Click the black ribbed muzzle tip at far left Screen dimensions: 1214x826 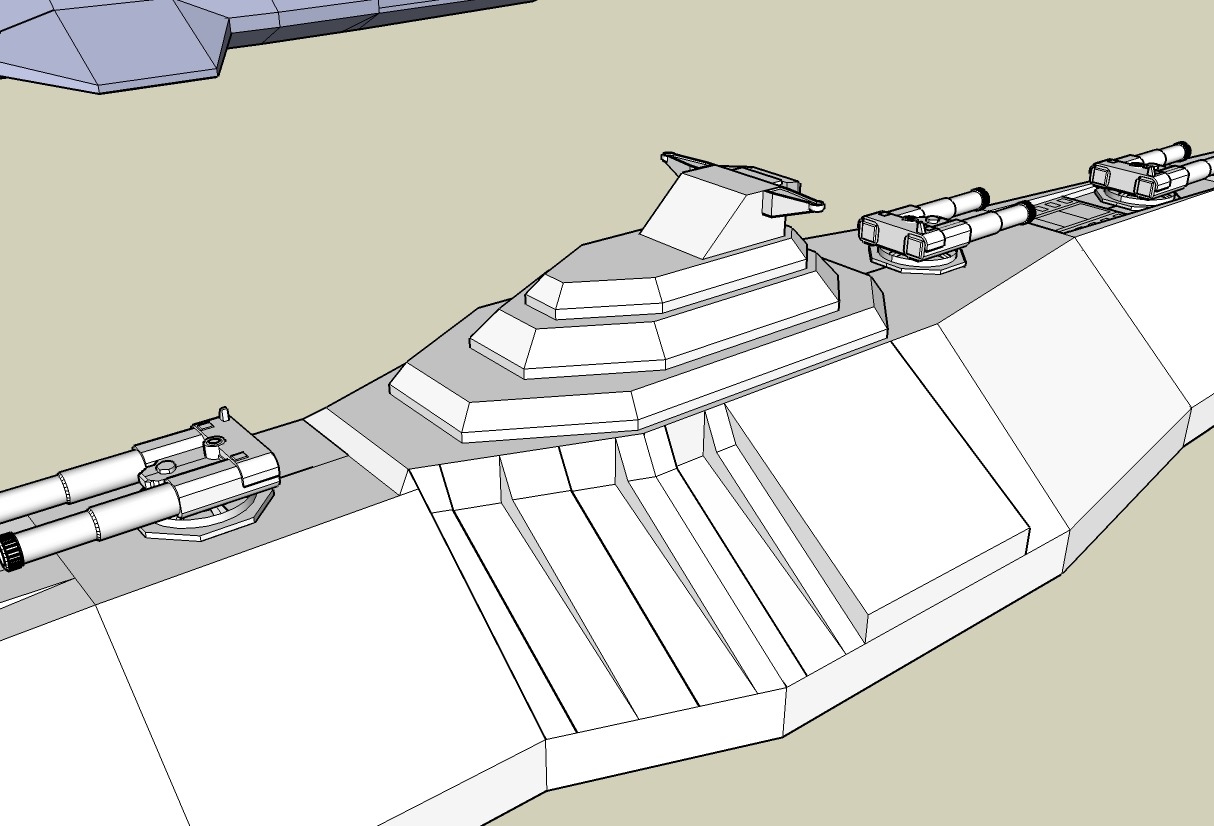pos(10,552)
